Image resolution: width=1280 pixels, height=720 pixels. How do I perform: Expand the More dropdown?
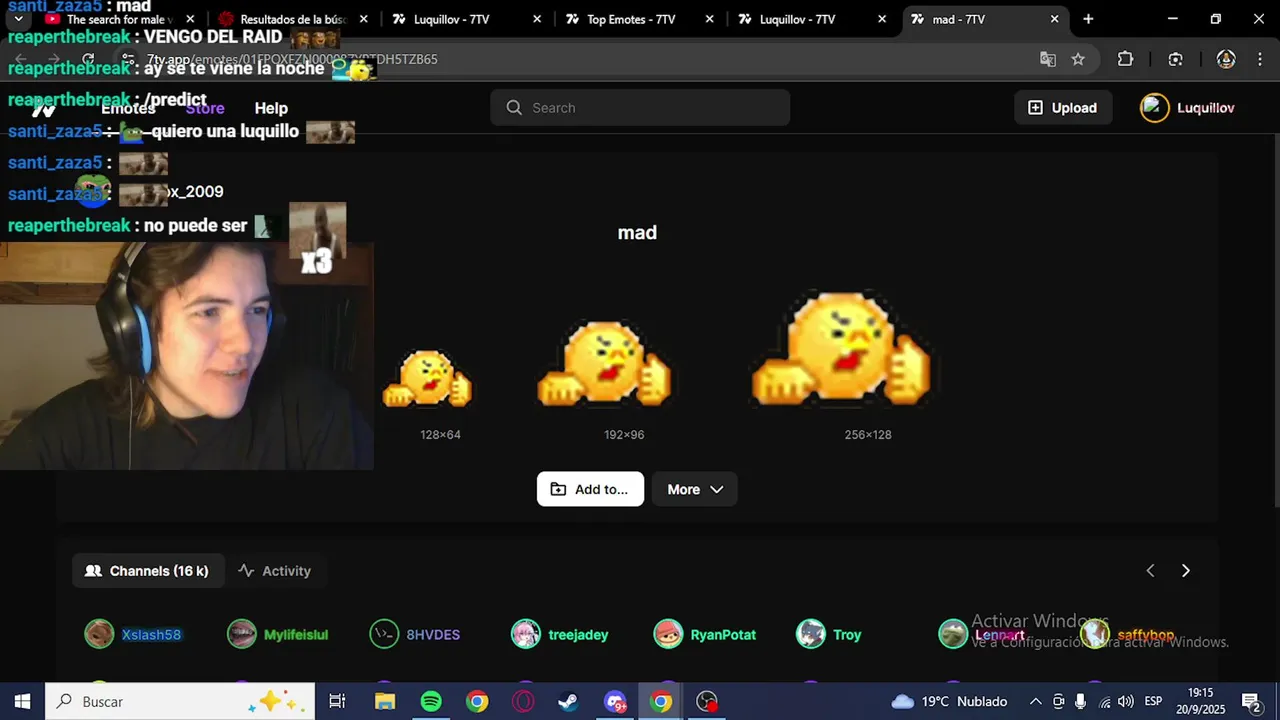pos(695,489)
